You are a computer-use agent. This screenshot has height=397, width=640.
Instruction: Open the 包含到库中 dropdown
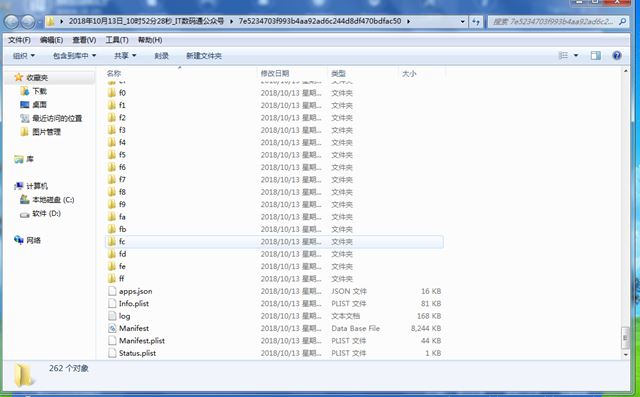coord(74,55)
